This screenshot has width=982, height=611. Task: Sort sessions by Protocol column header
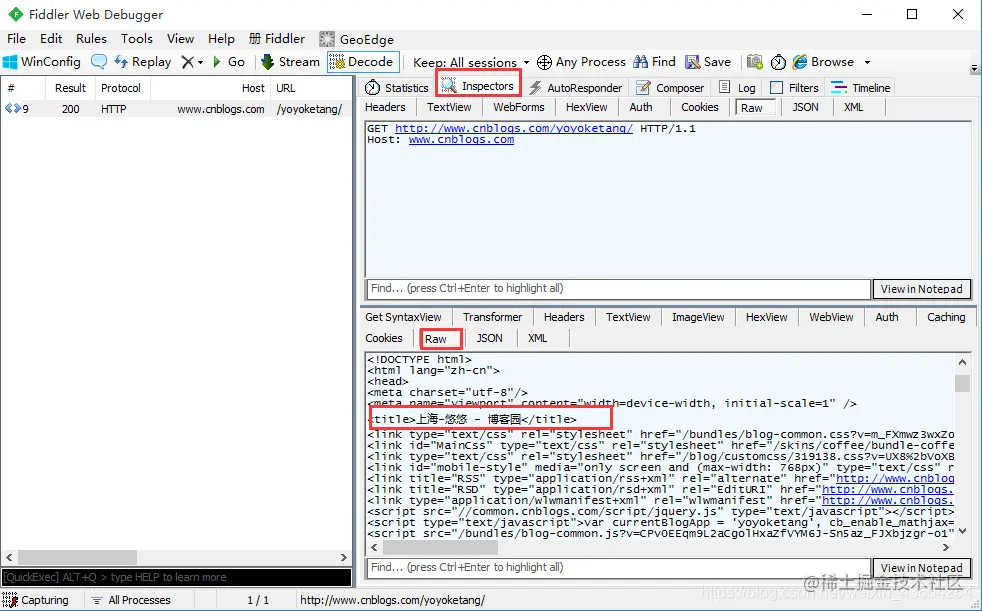click(121, 88)
